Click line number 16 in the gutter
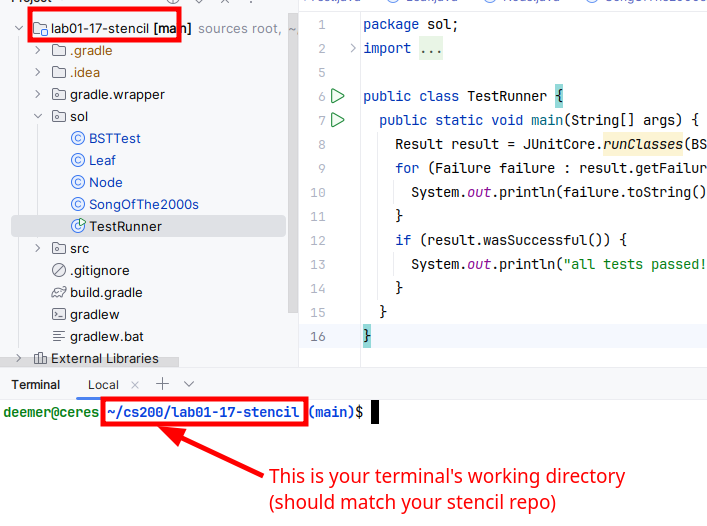 coord(318,336)
